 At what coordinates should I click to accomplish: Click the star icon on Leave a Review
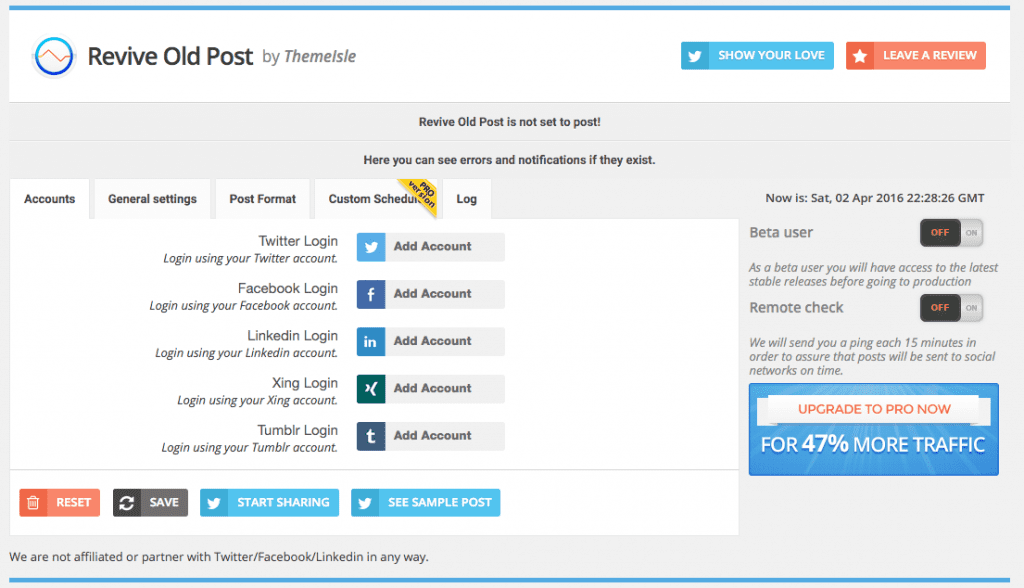[x=860, y=56]
